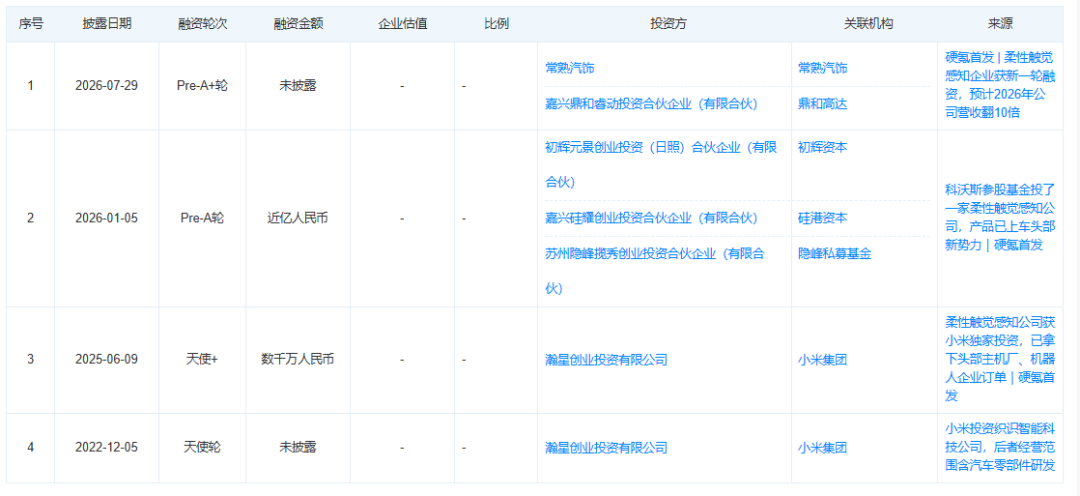This screenshot has height=496, width=1080.
Task: Select the Pre-A+轮 round cell
Action: point(202,86)
